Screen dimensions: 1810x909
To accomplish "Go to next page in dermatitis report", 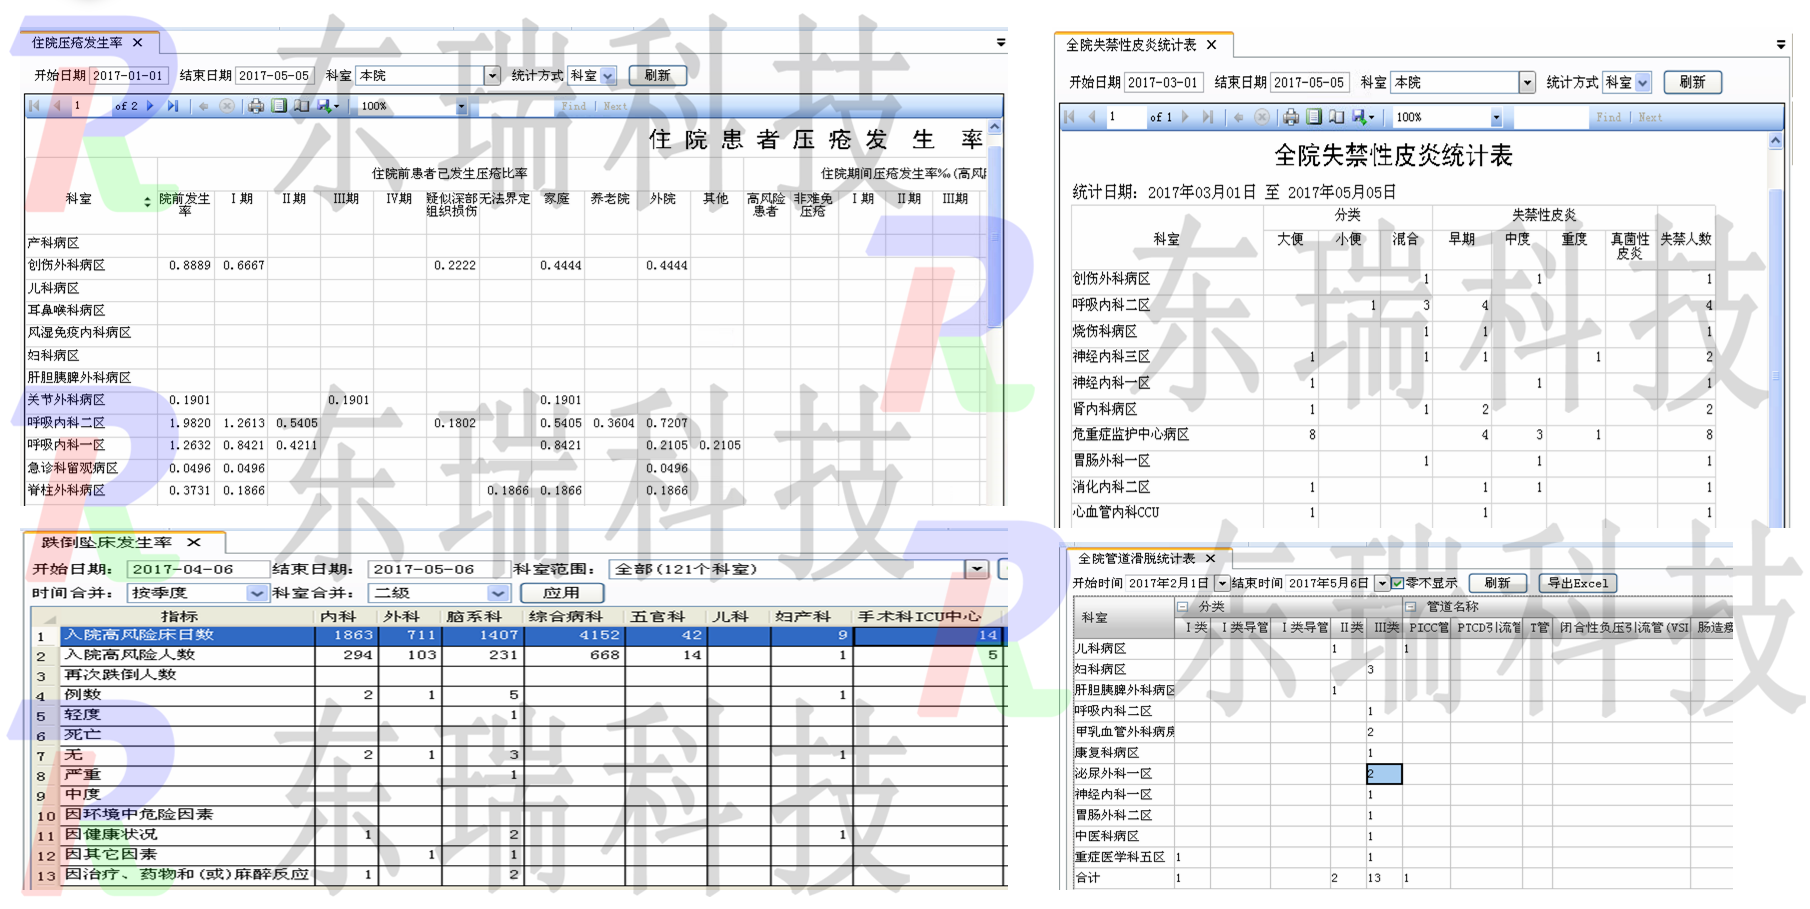I will click(x=1186, y=117).
